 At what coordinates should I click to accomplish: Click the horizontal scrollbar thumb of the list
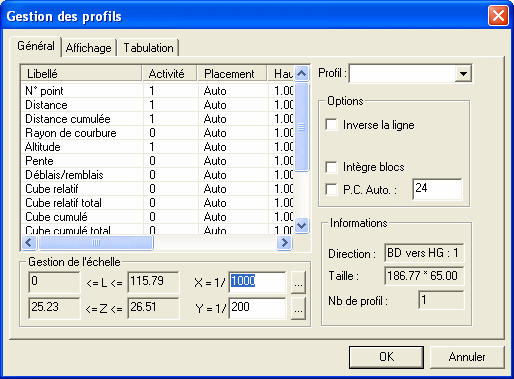pos(96,242)
